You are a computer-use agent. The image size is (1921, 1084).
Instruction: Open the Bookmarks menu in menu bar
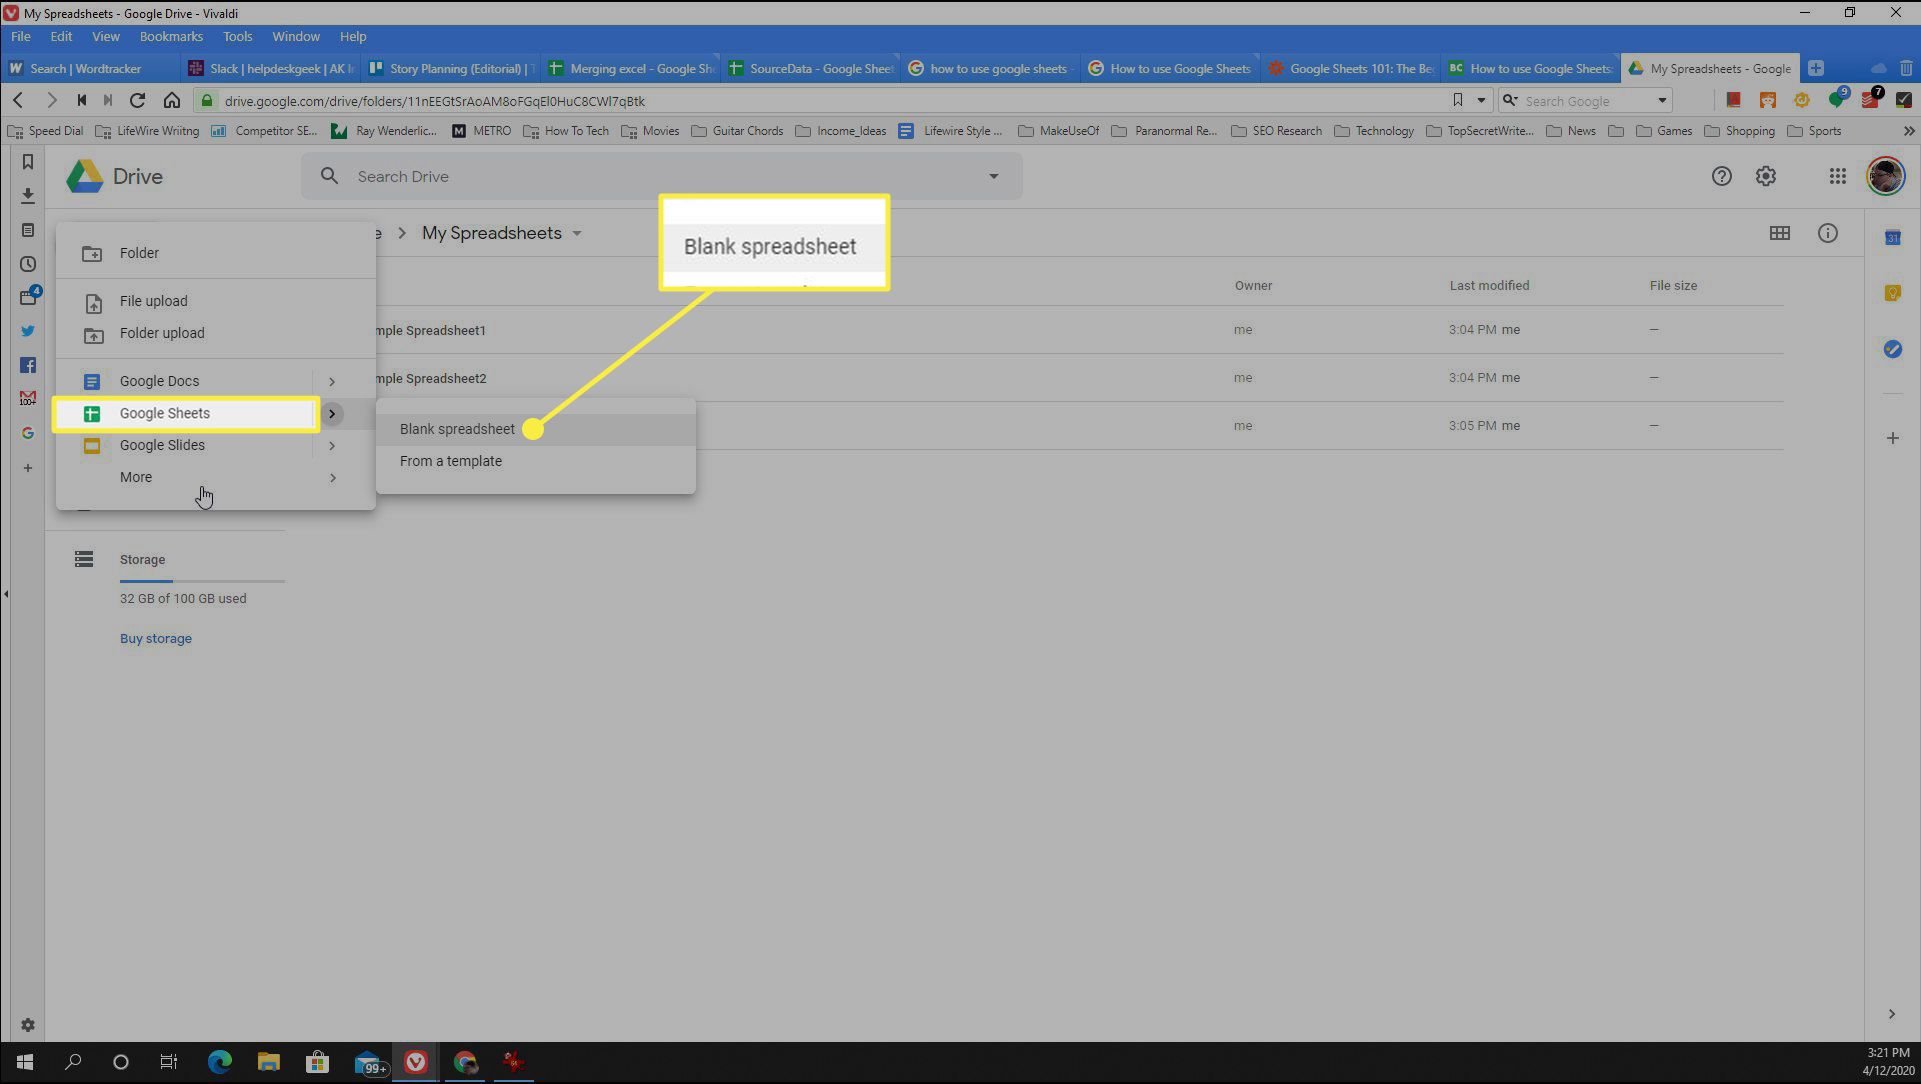point(171,36)
